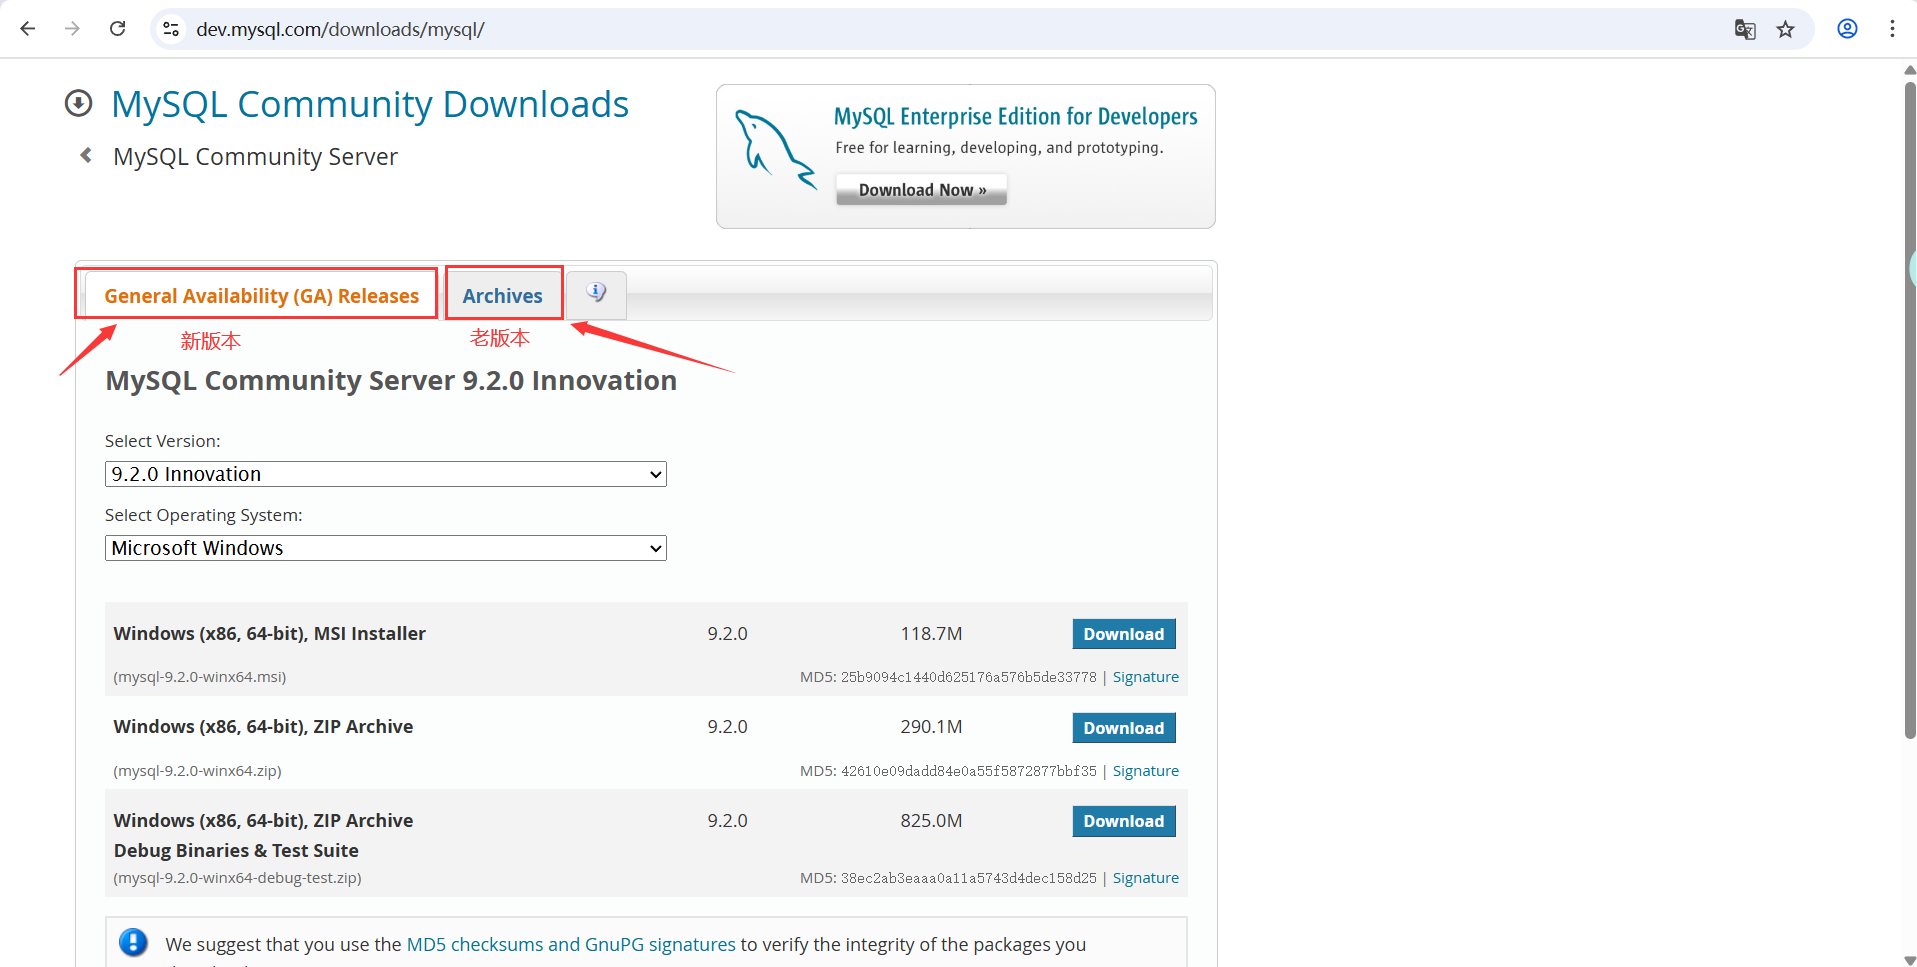This screenshot has width=1917, height=967.
Task: Click filename (mysql-9.2.0-winx64.zip)
Action: [x=198, y=771]
